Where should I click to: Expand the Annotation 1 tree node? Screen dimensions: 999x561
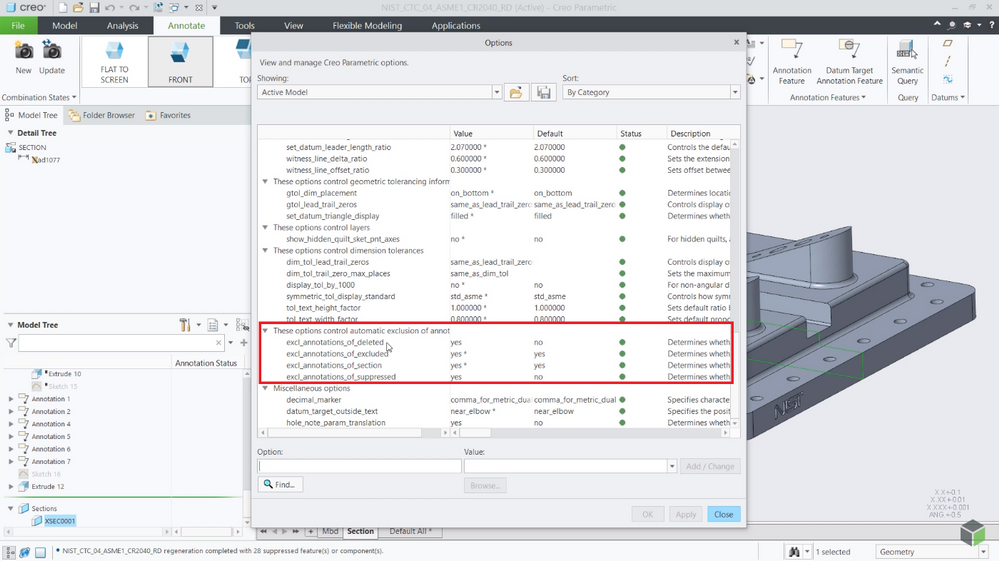pos(11,399)
